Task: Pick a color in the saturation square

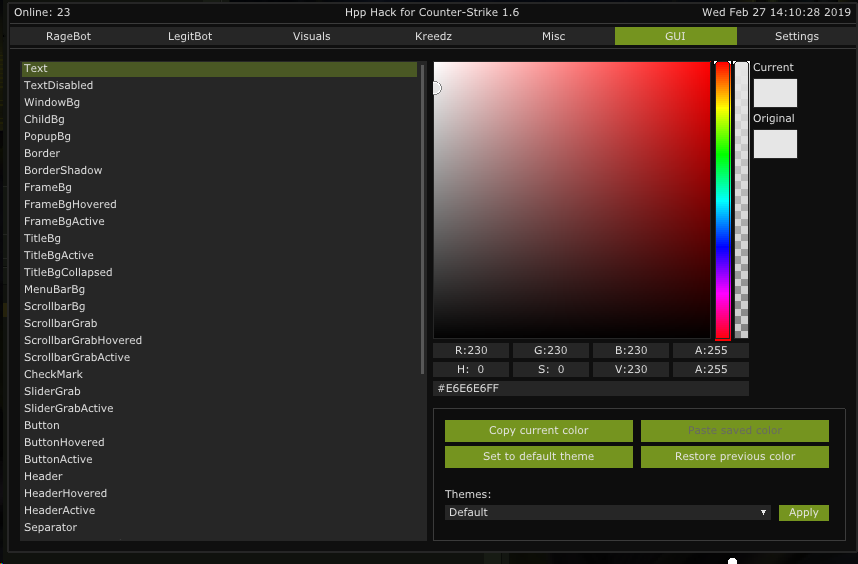Action: pos(570,200)
